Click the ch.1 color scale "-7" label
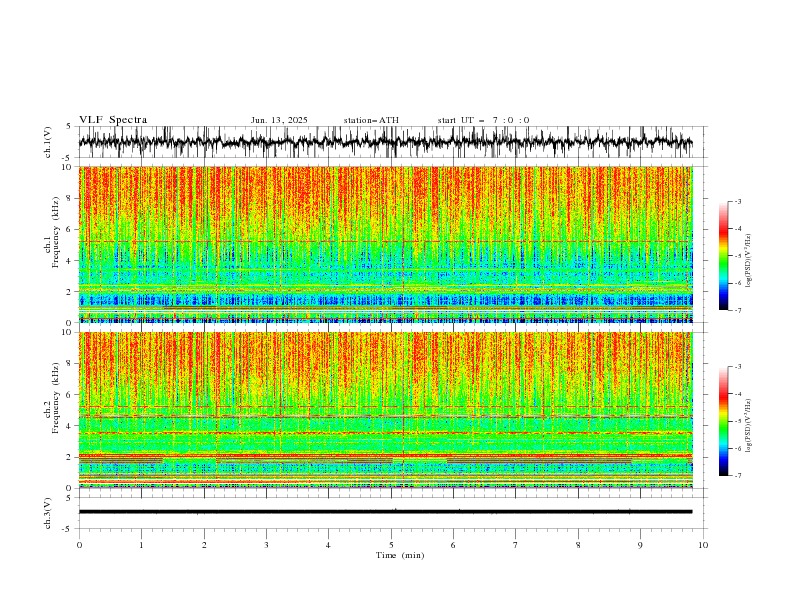This screenshot has width=792, height=612. pos(738,310)
